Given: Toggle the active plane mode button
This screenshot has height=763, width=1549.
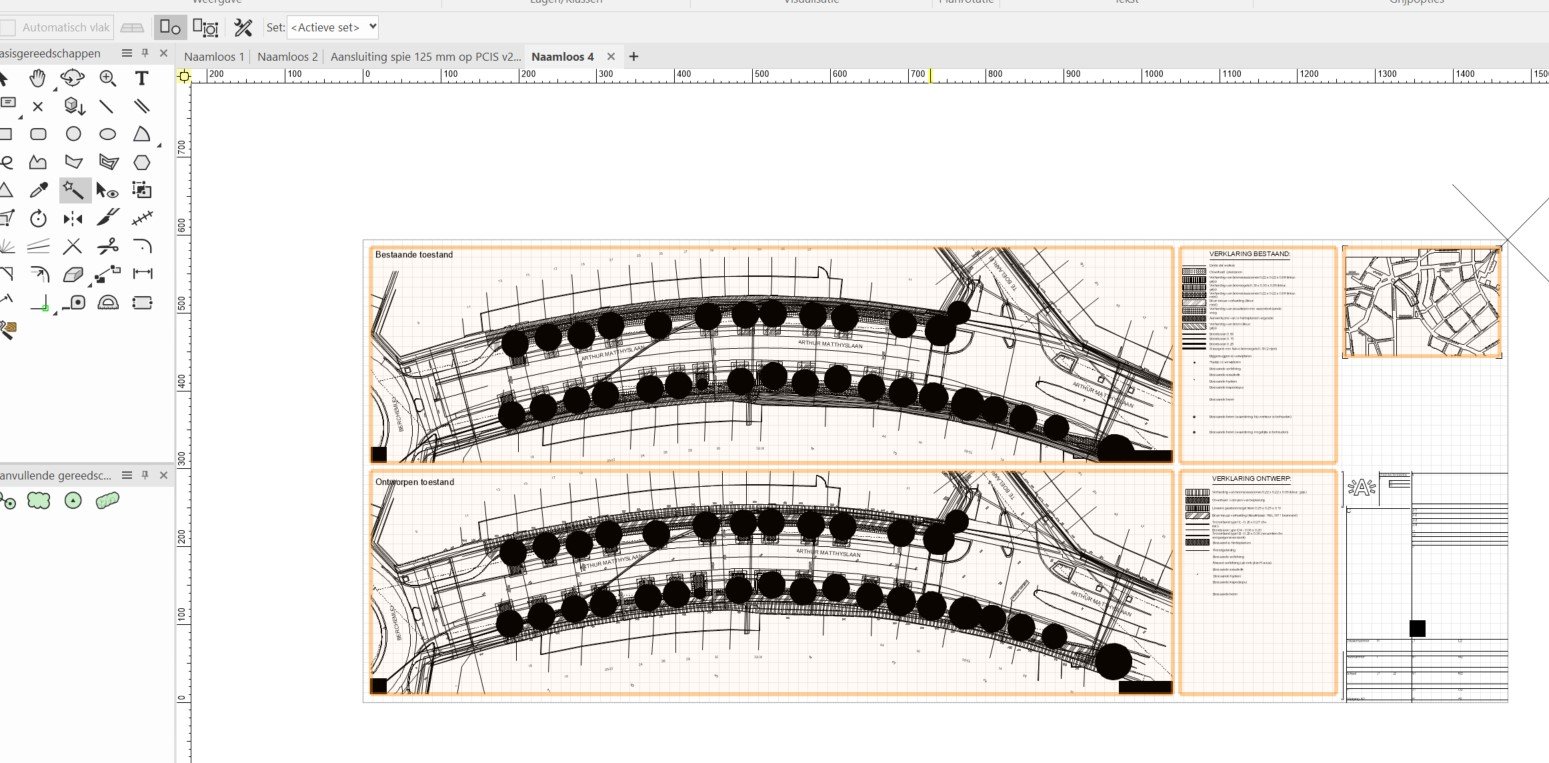Looking at the screenshot, I should [170, 28].
